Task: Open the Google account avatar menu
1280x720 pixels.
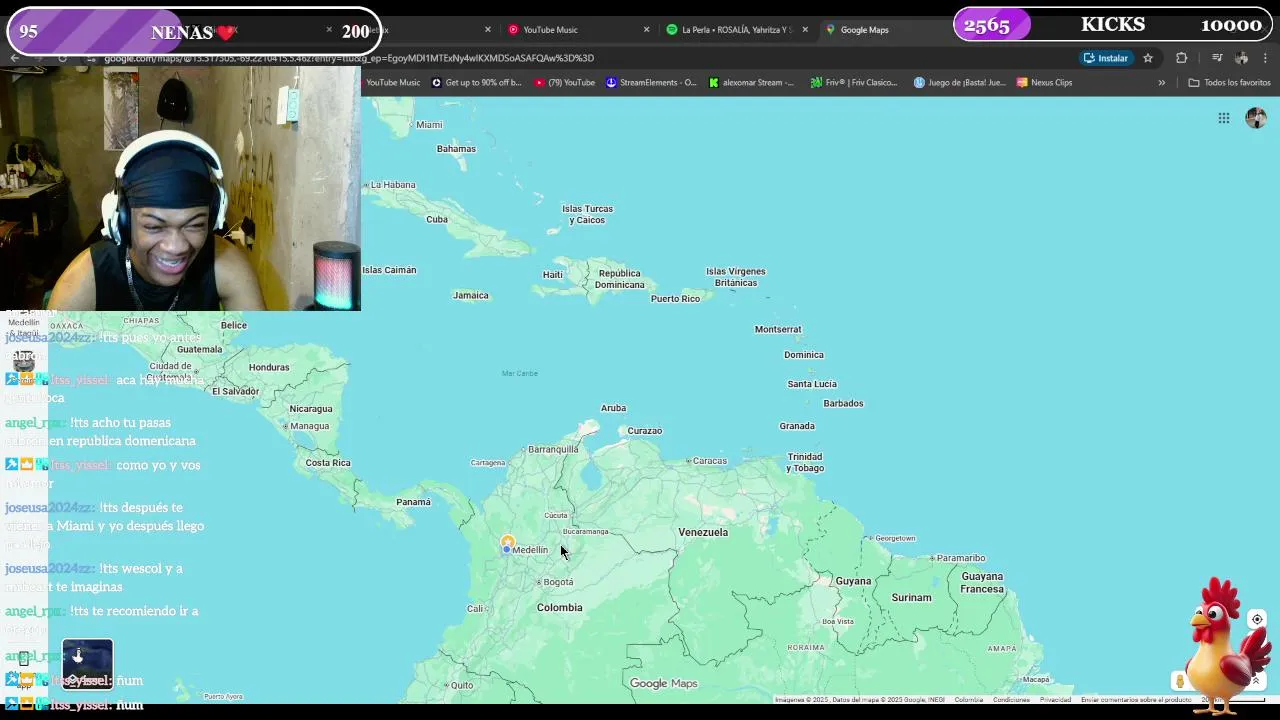Action: pos(1256,118)
